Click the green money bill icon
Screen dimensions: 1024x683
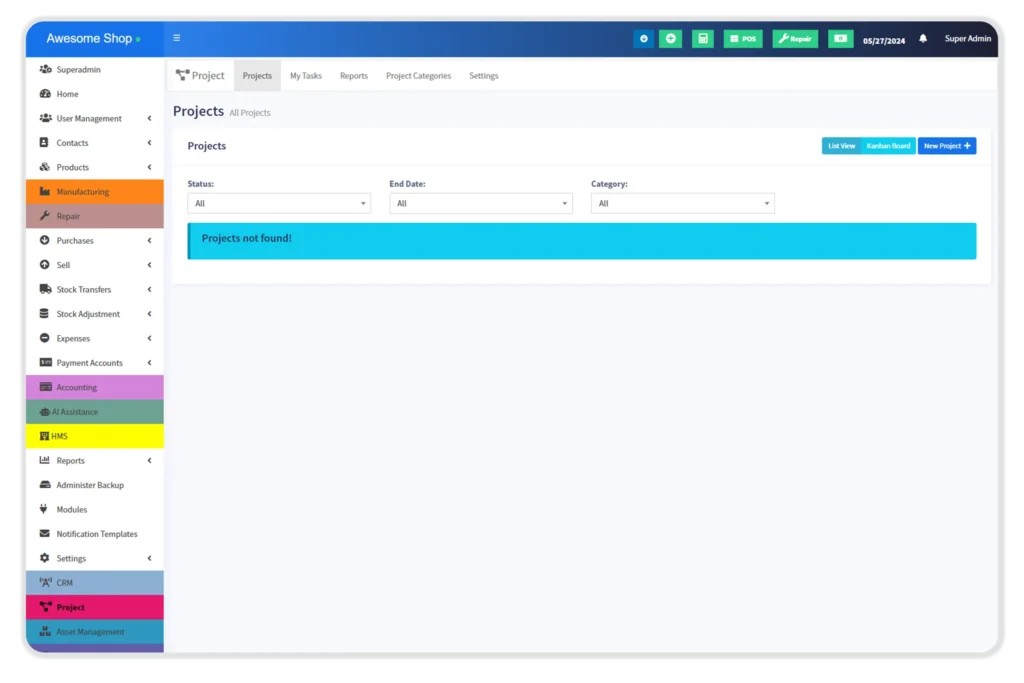pos(840,39)
